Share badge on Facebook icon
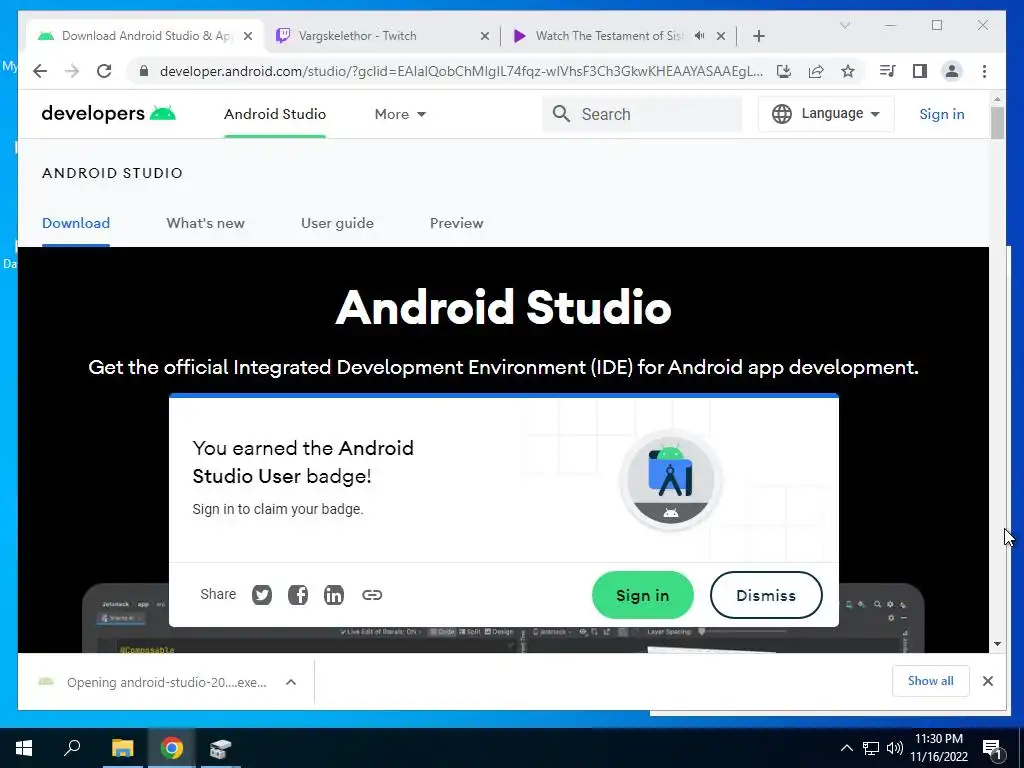The image size is (1024, 768). pos(298,595)
